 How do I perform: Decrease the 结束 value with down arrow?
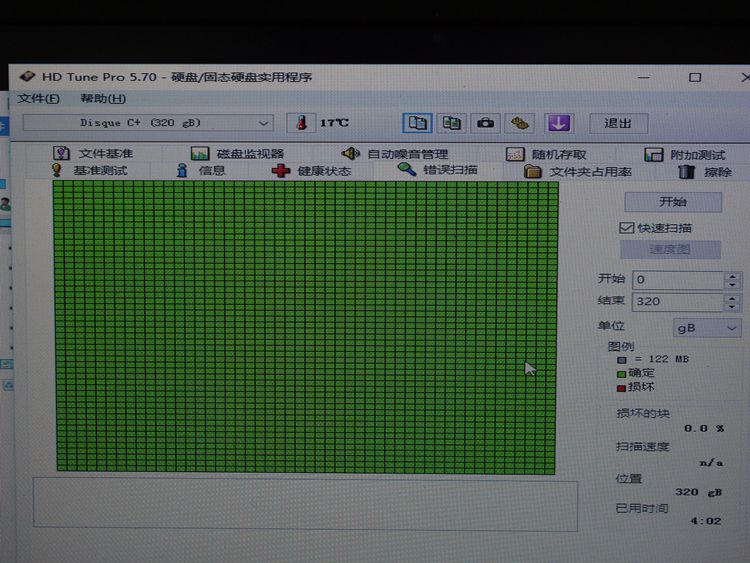pyautogui.click(x=732, y=307)
